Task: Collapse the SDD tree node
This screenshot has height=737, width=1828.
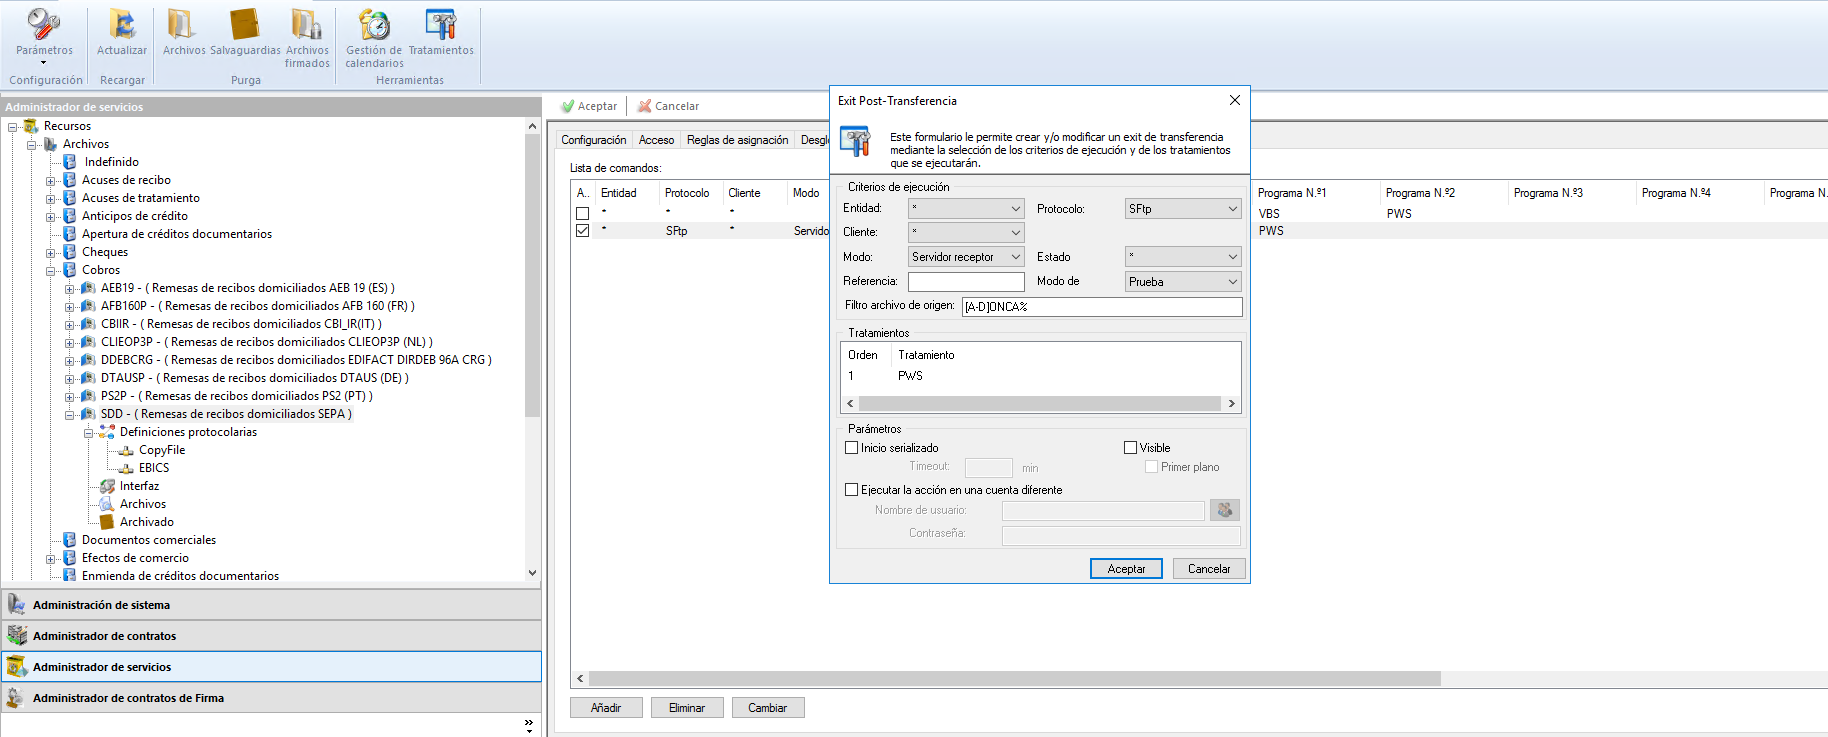Action: click(x=70, y=414)
